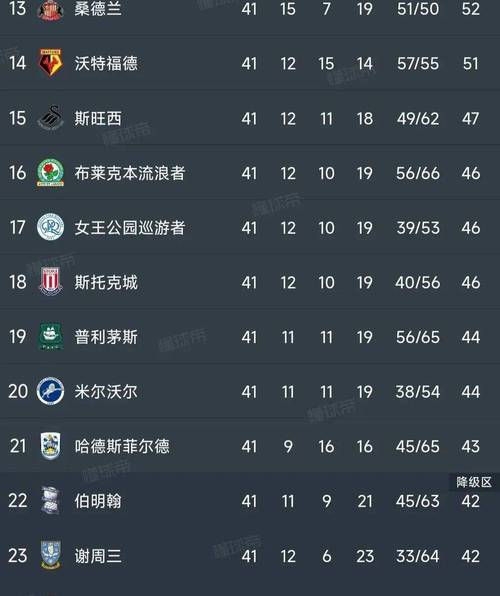
Task: Click the Stoke City striped crest
Action: point(51,282)
